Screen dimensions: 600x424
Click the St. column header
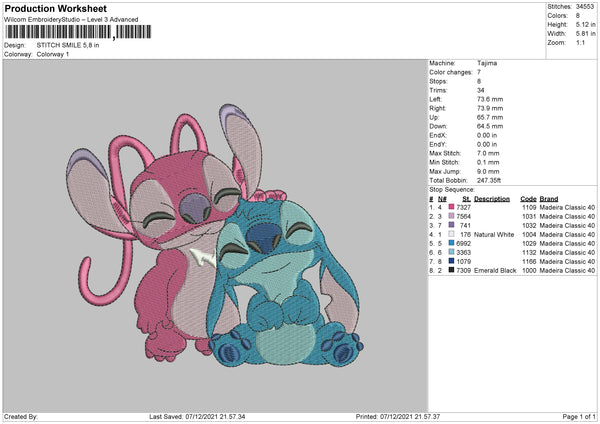point(466,198)
